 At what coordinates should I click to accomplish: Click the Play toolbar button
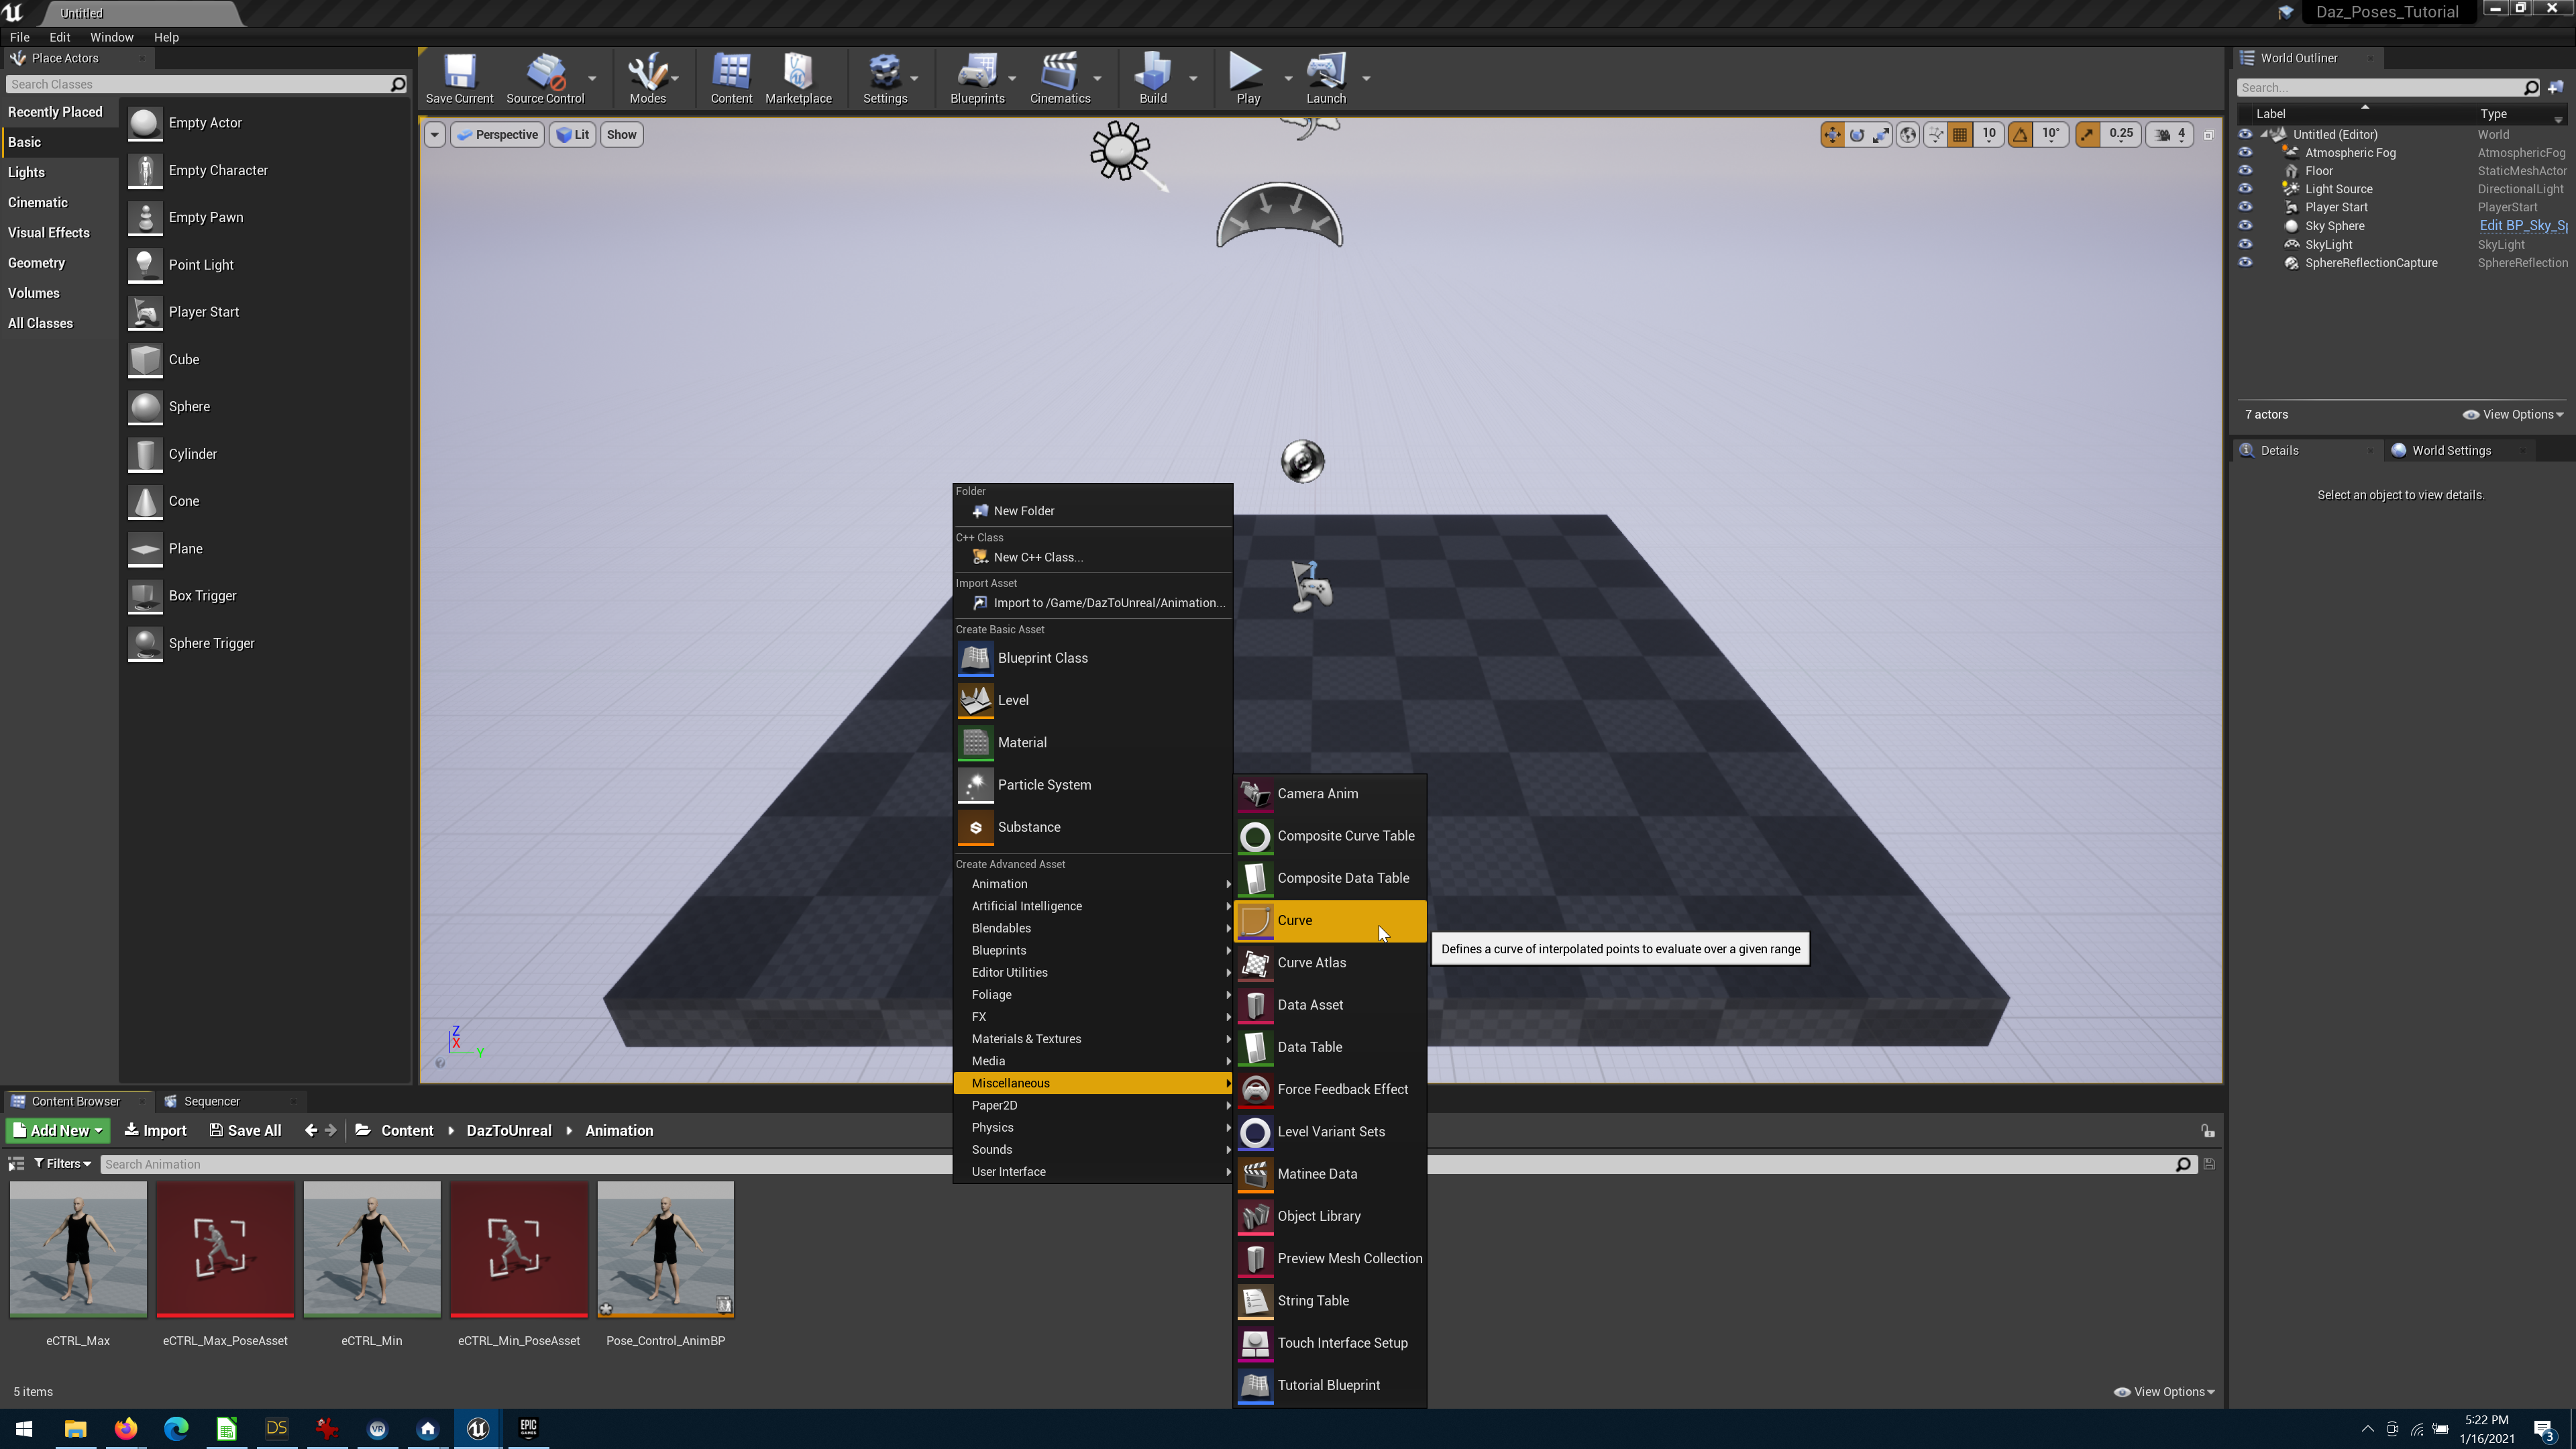click(1247, 78)
